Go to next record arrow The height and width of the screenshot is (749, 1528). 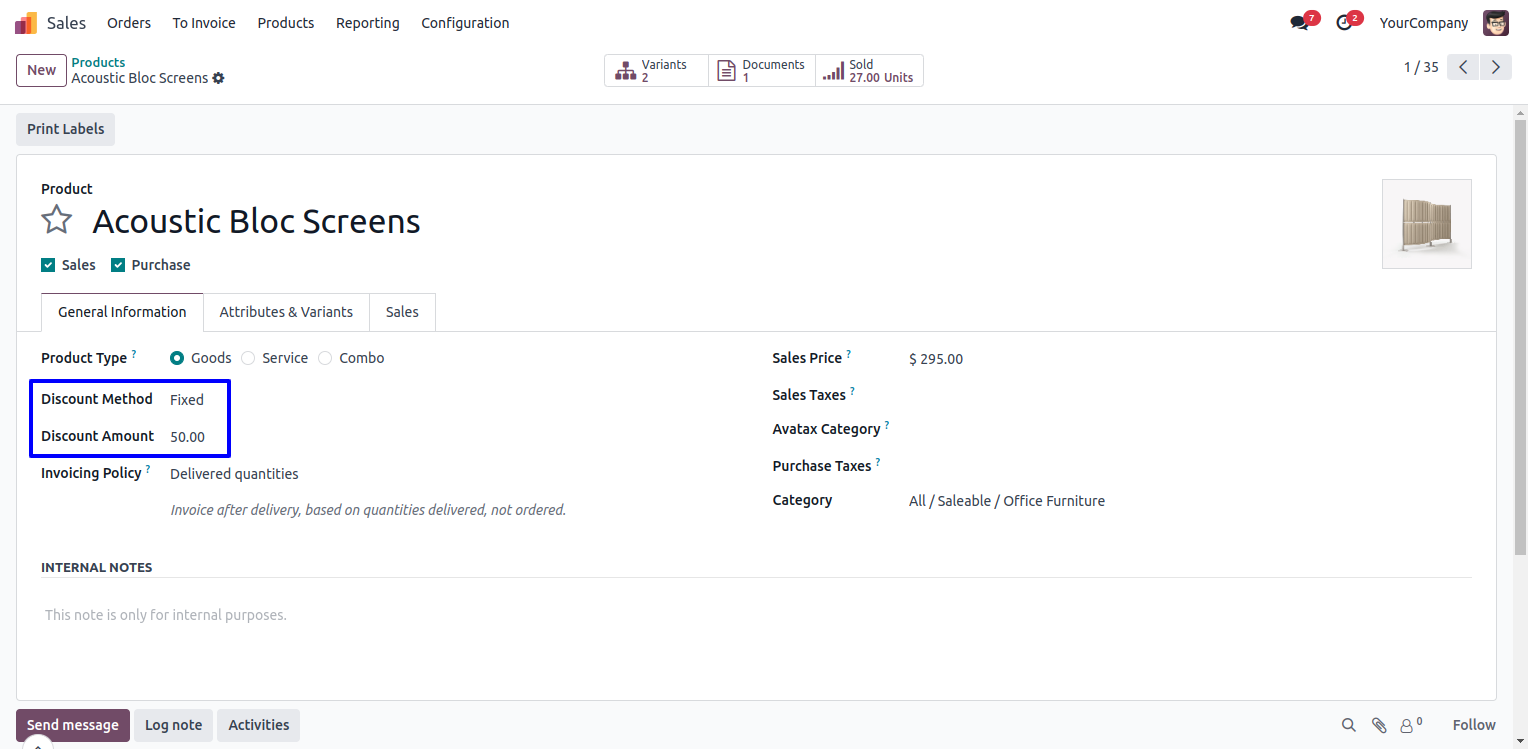point(1495,67)
